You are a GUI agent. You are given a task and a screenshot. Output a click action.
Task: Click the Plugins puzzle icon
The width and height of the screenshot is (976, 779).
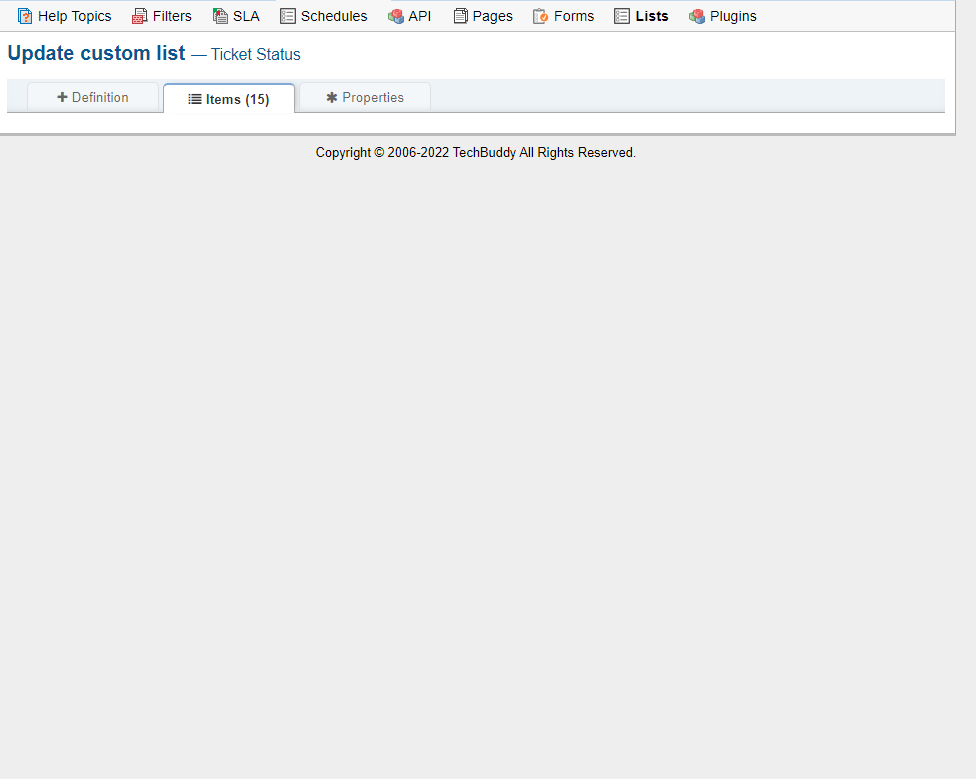click(x=694, y=15)
